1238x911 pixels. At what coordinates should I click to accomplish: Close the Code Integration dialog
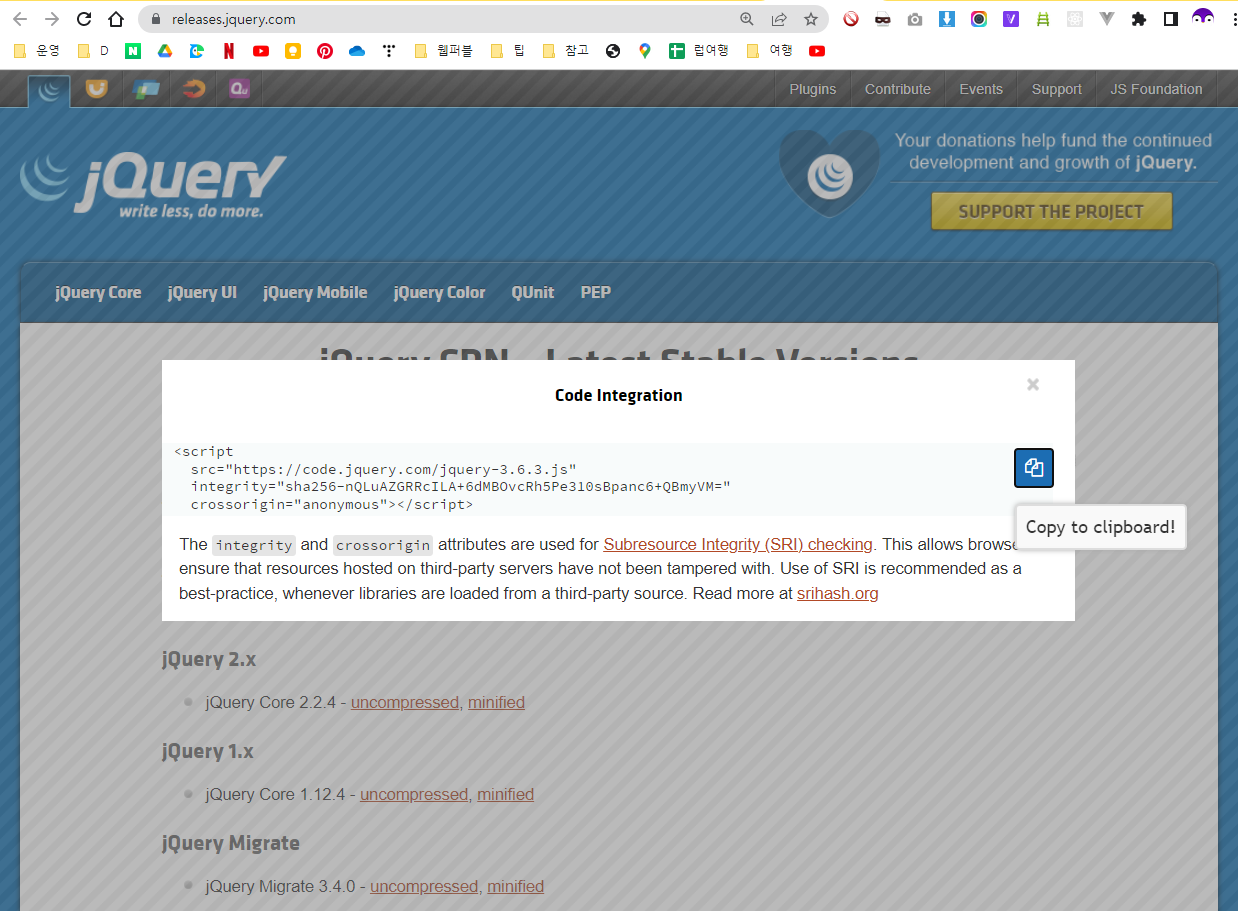pyautogui.click(x=1033, y=384)
